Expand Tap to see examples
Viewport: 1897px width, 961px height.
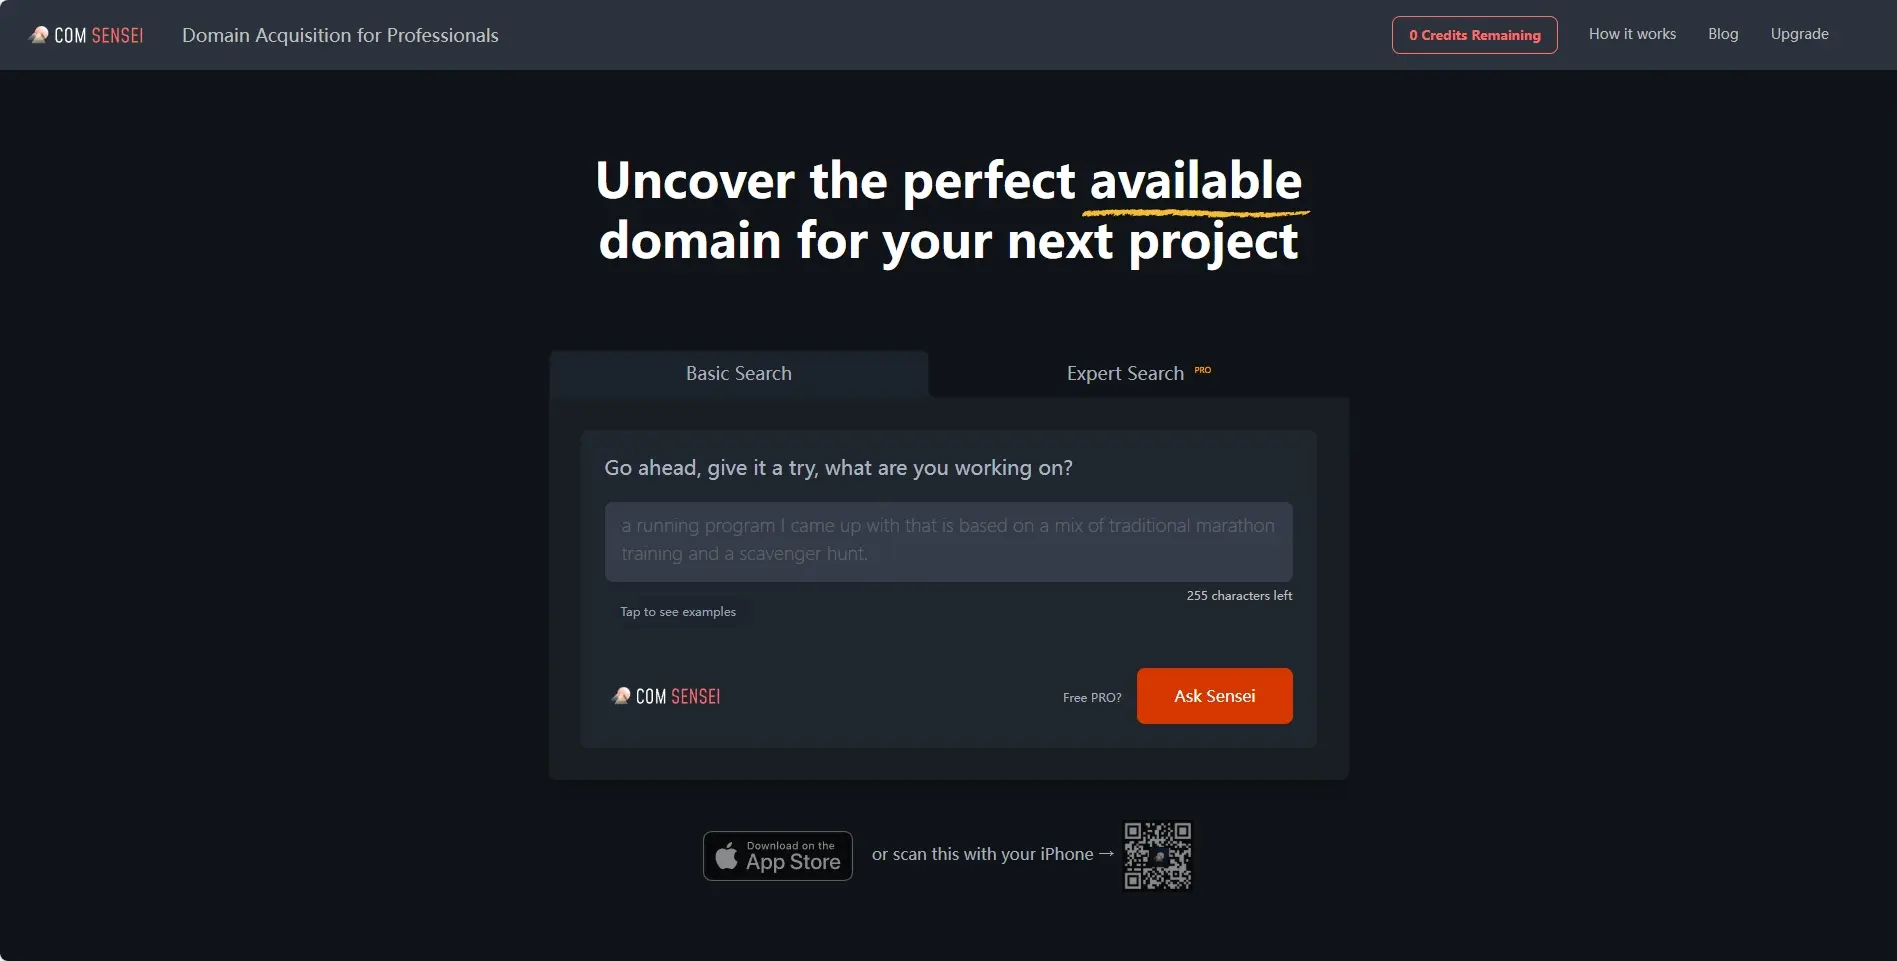coord(678,612)
